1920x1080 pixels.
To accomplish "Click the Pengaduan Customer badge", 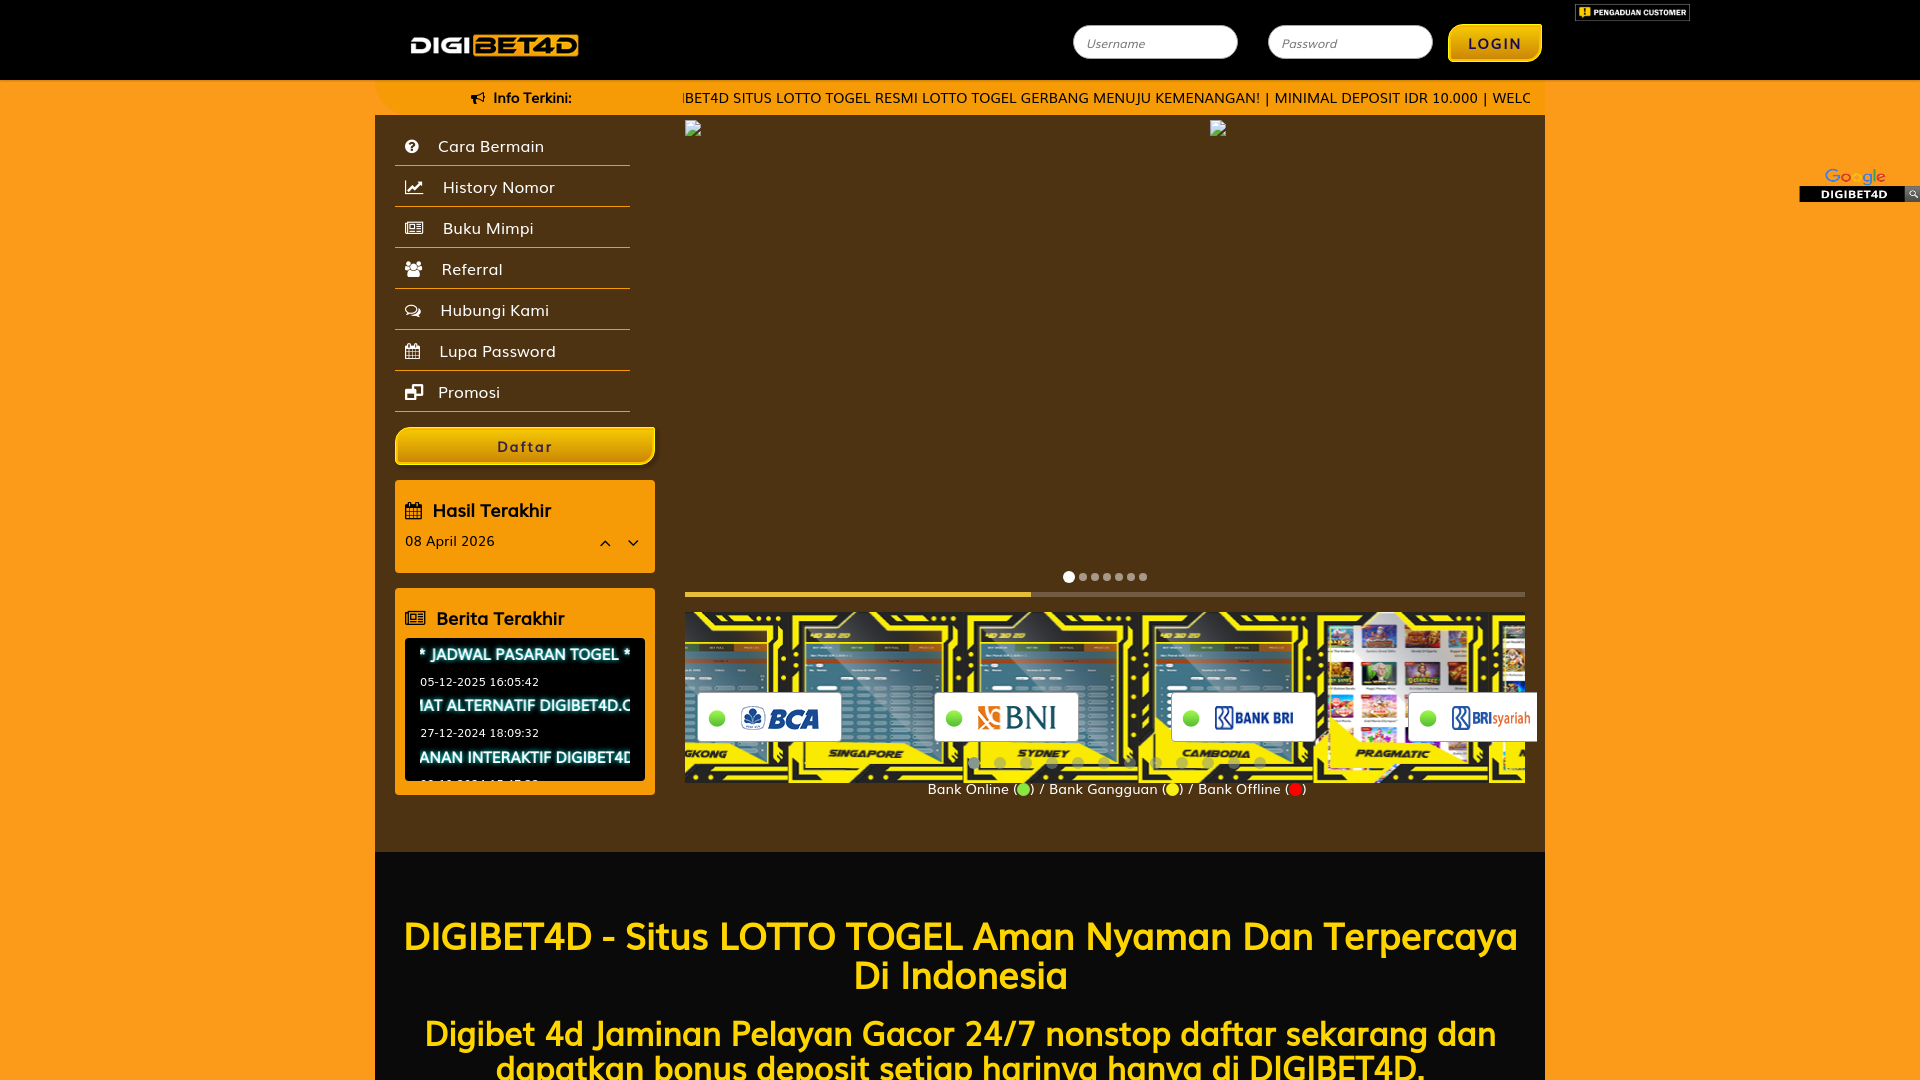I will [x=1632, y=12].
